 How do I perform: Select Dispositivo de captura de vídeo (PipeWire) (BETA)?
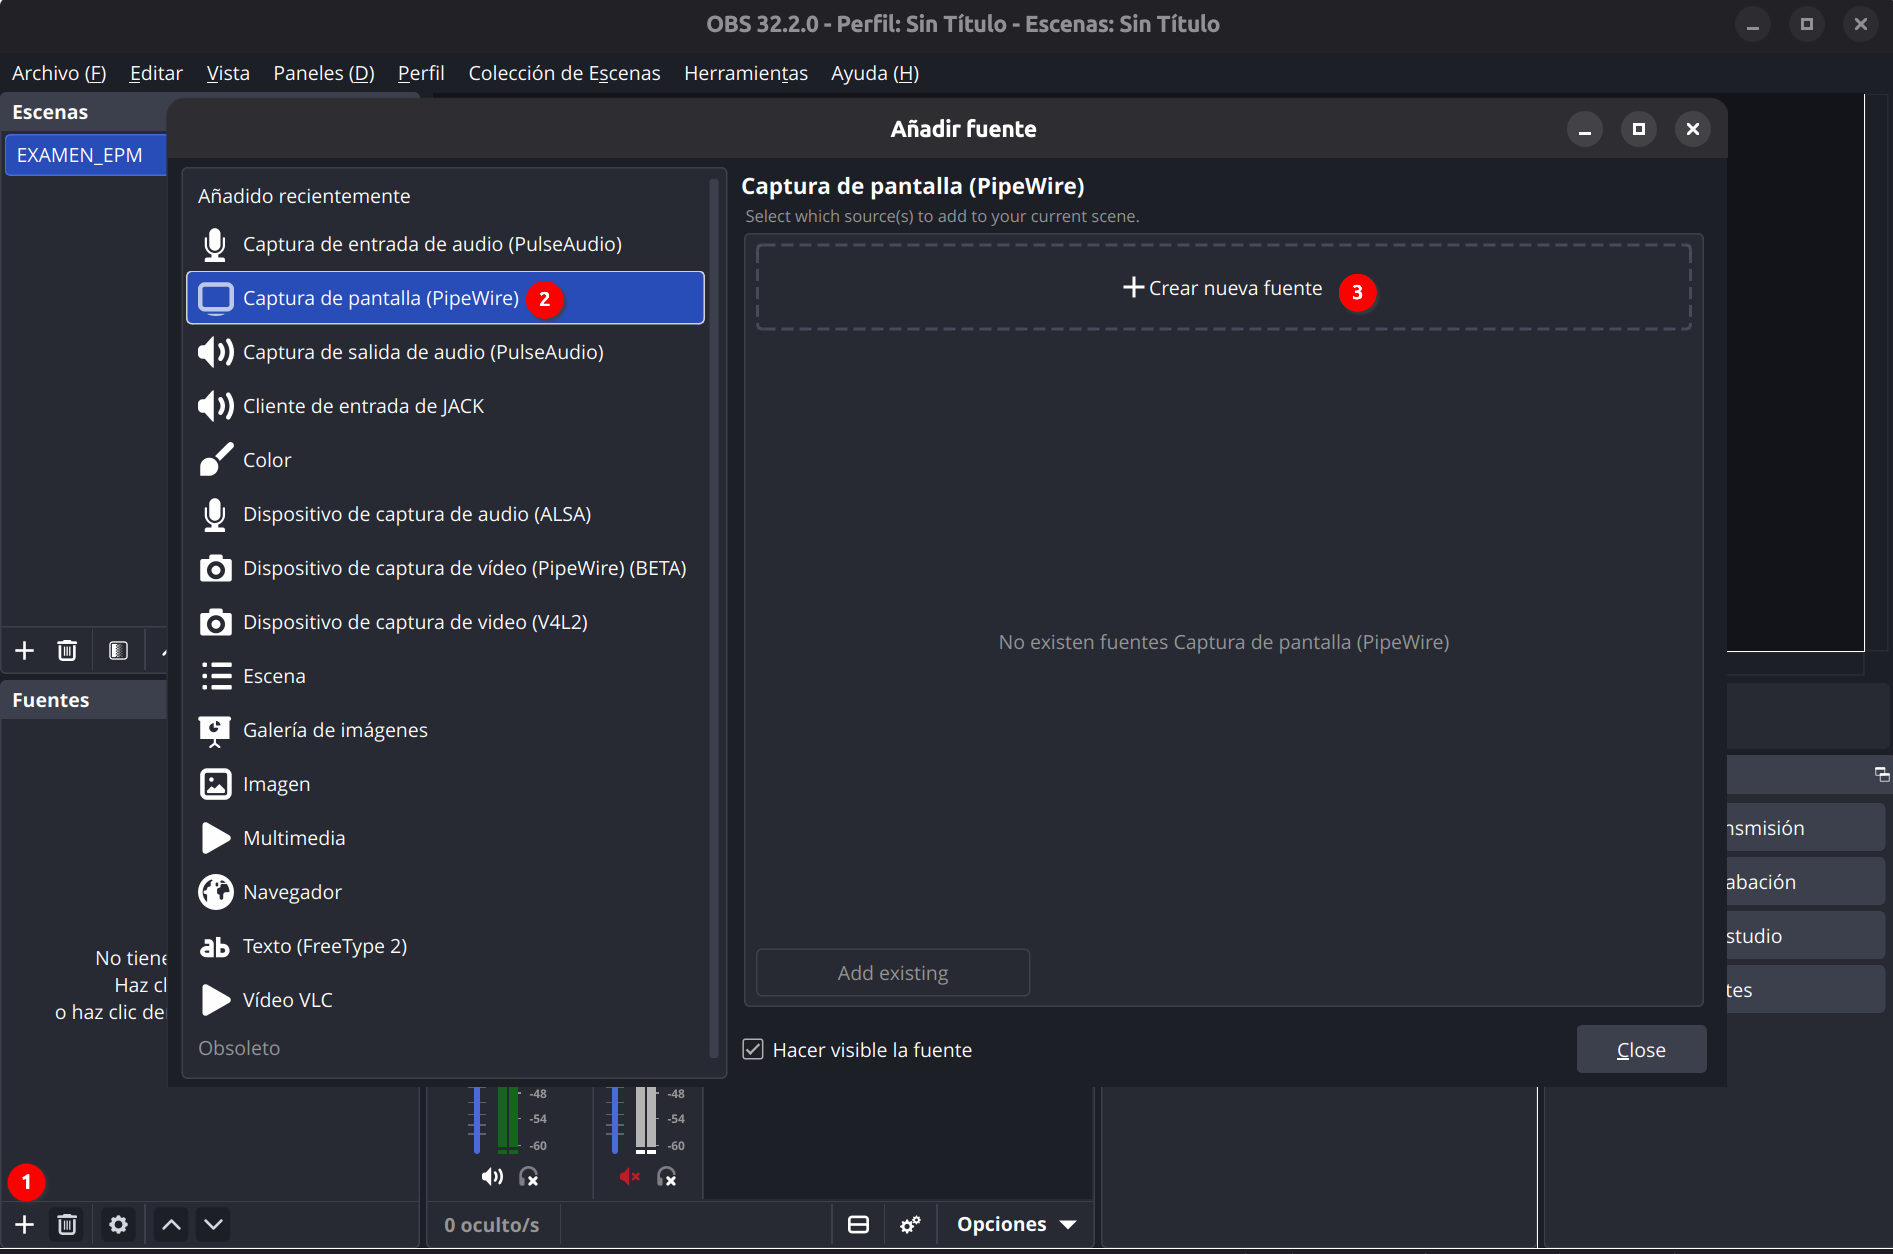coord(445,568)
